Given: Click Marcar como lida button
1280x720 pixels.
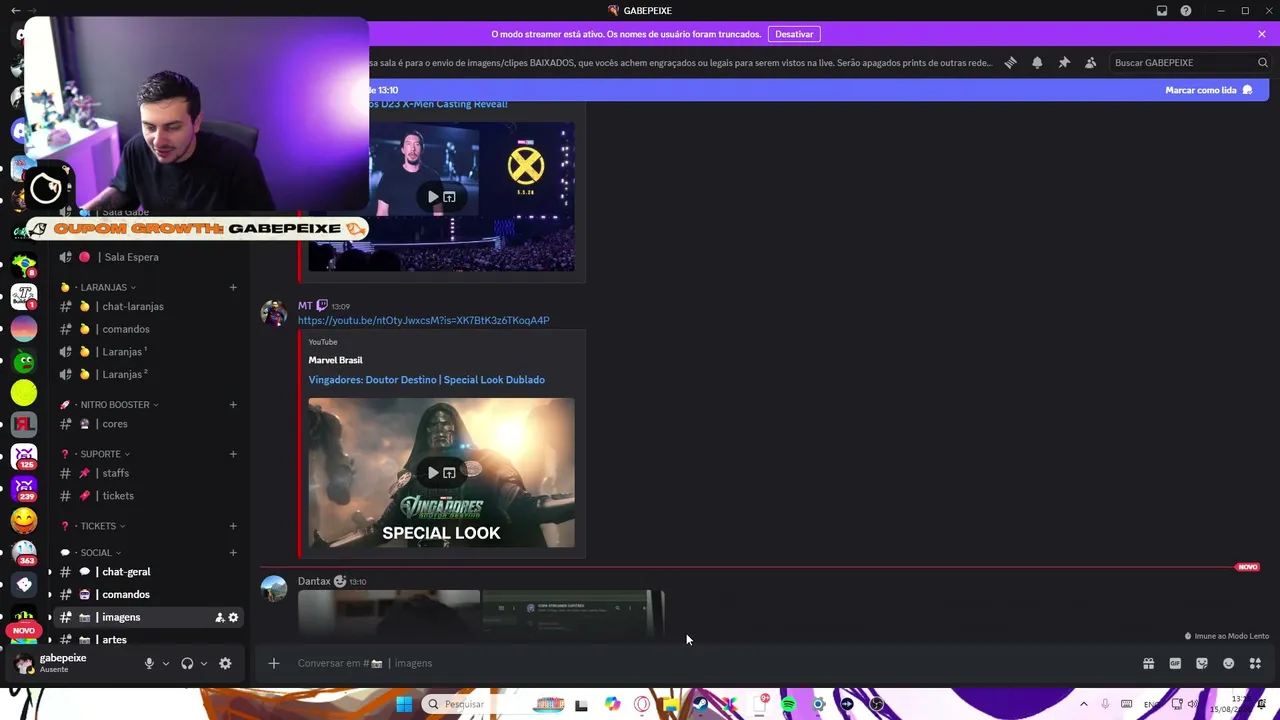Looking at the screenshot, I should pos(1209,90).
